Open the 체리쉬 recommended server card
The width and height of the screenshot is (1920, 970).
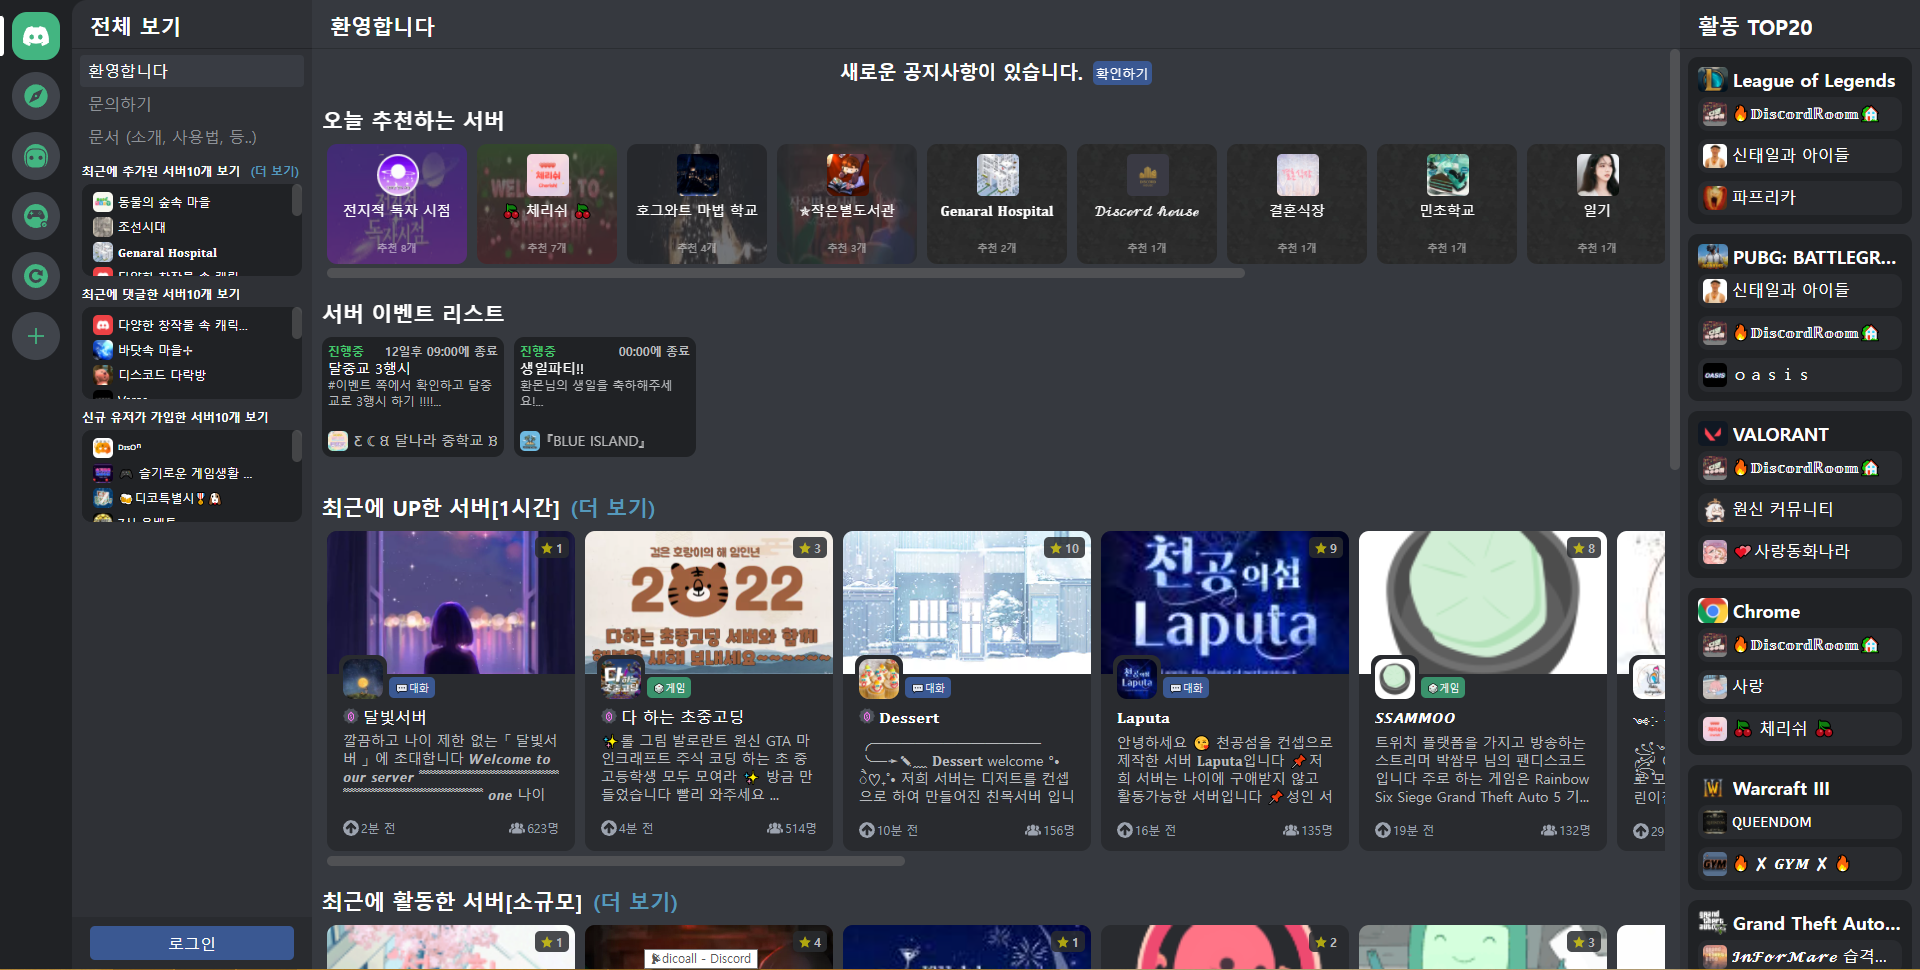coord(547,204)
